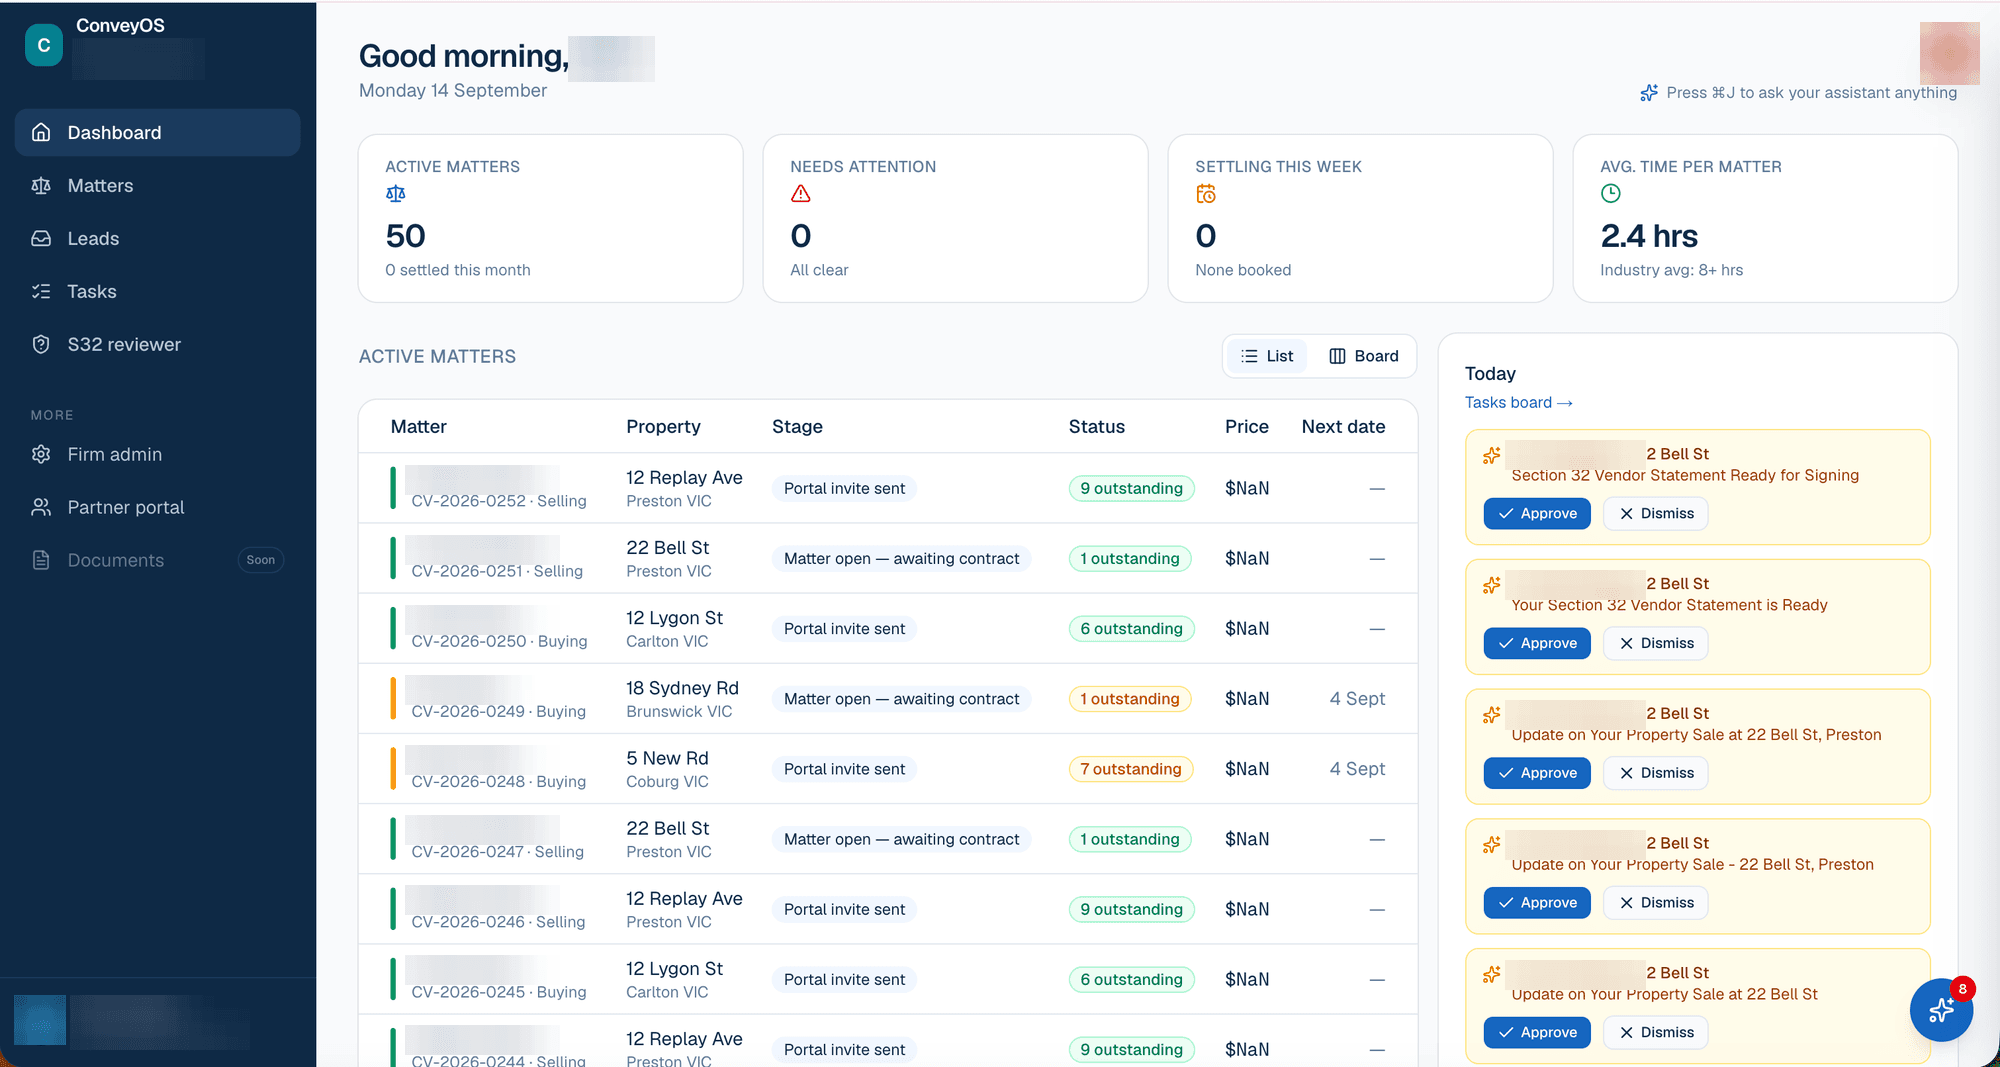Image resolution: width=2000 pixels, height=1067 pixels.
Task: Click Portal invite sent stage for CV-2026-0250
Action: tap(844, 629)
